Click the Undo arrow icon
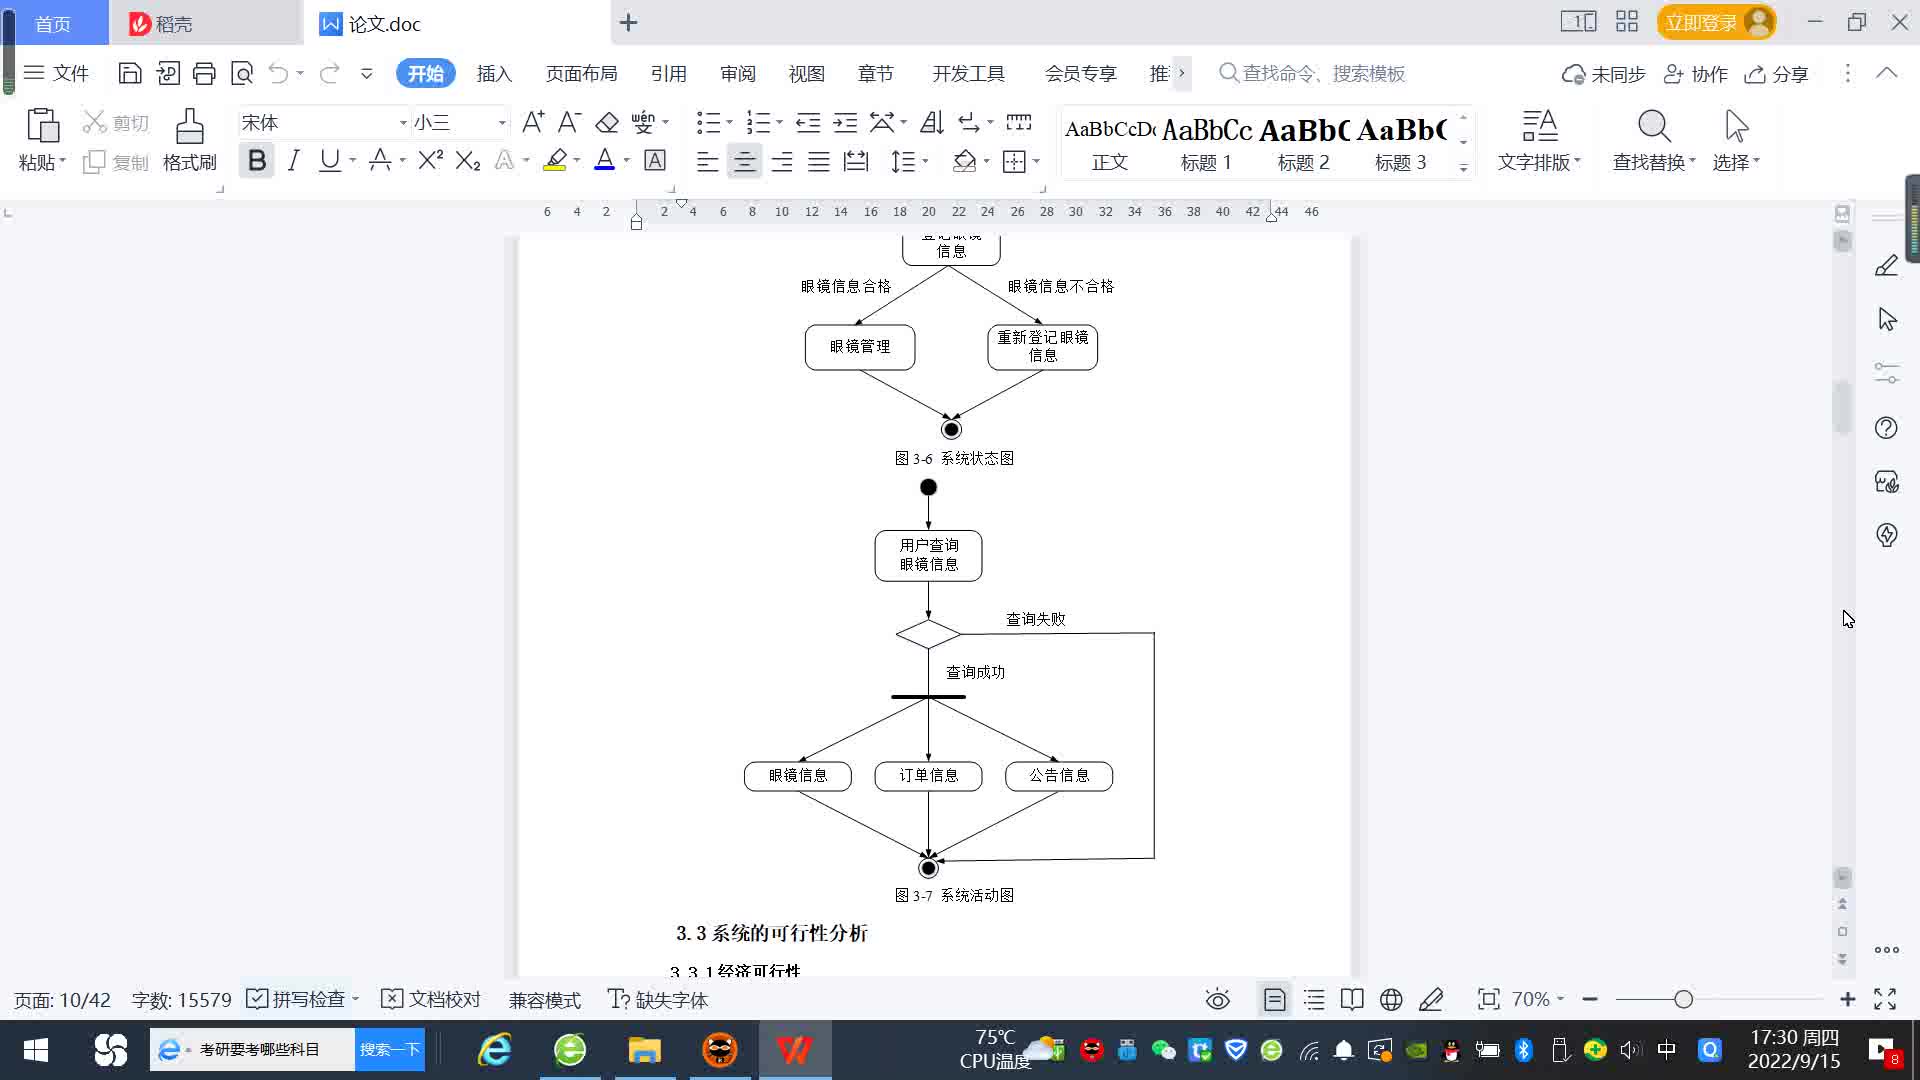1920x1080 pixels. (278, 73)
